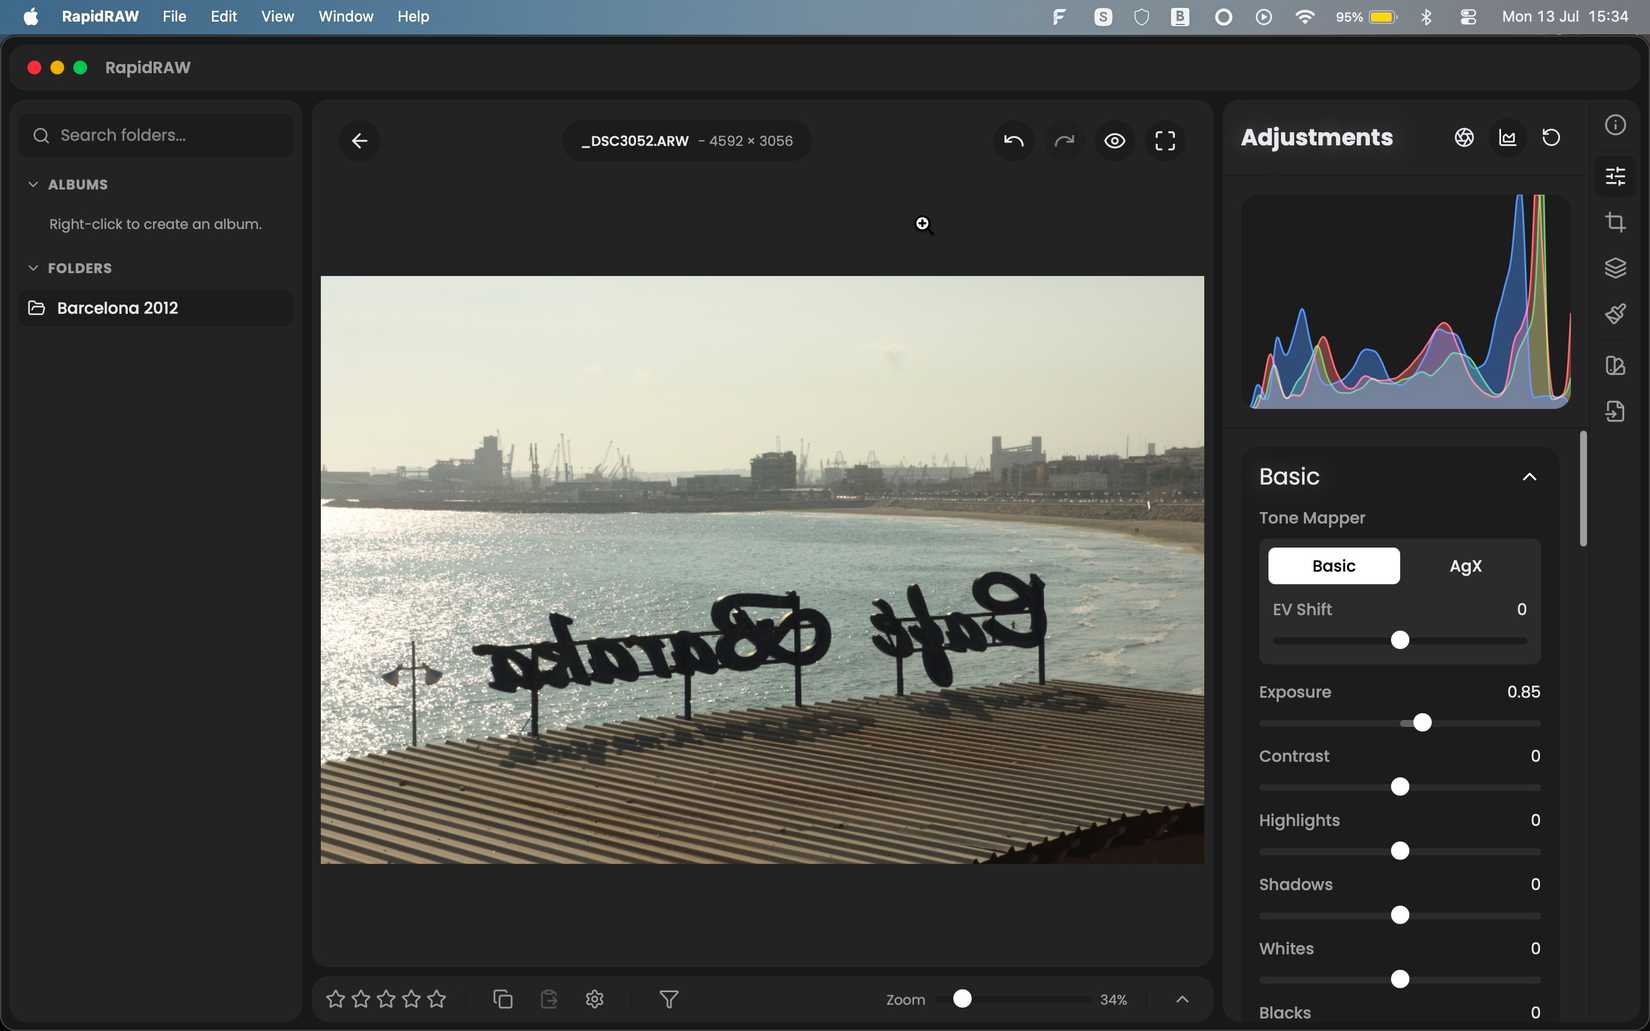The height and width of the screenshot is (1031, 1650).
Task: Collapse the FOLDERS section
Action: pos(33,268)
